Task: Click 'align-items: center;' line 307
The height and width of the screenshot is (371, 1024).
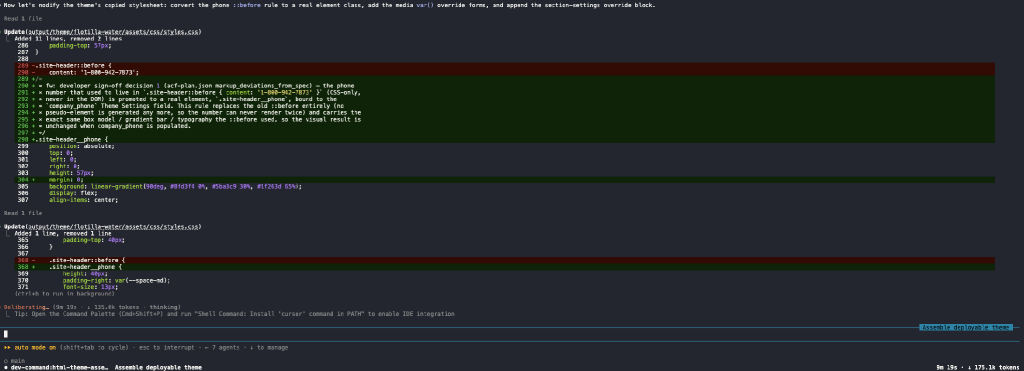Action: tap(84, 200)
